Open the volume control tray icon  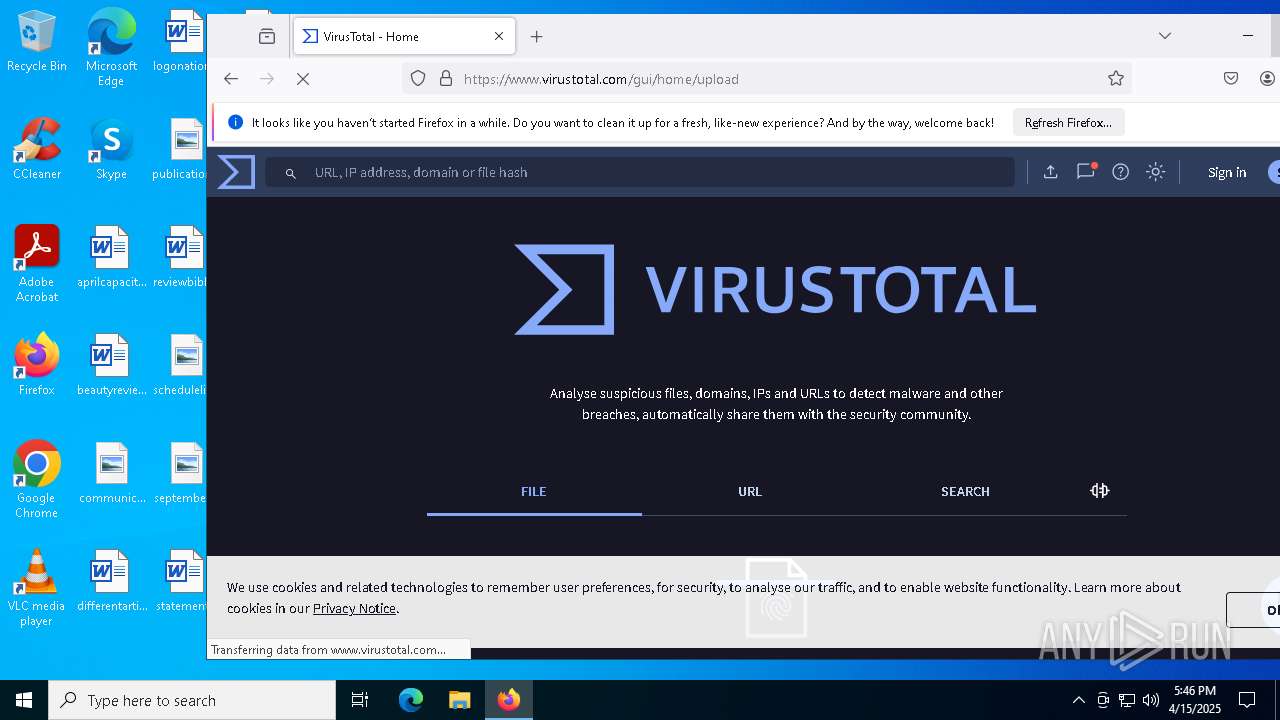[1151, 700]
